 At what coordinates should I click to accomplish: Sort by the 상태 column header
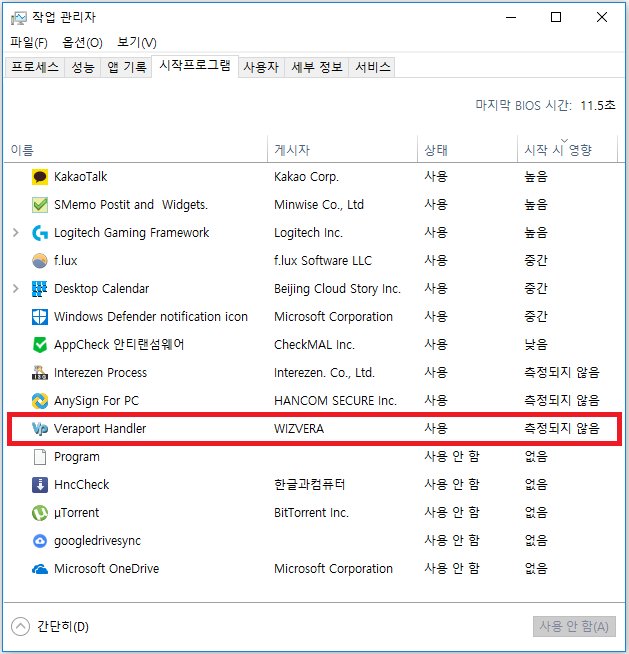click(467, 150)
